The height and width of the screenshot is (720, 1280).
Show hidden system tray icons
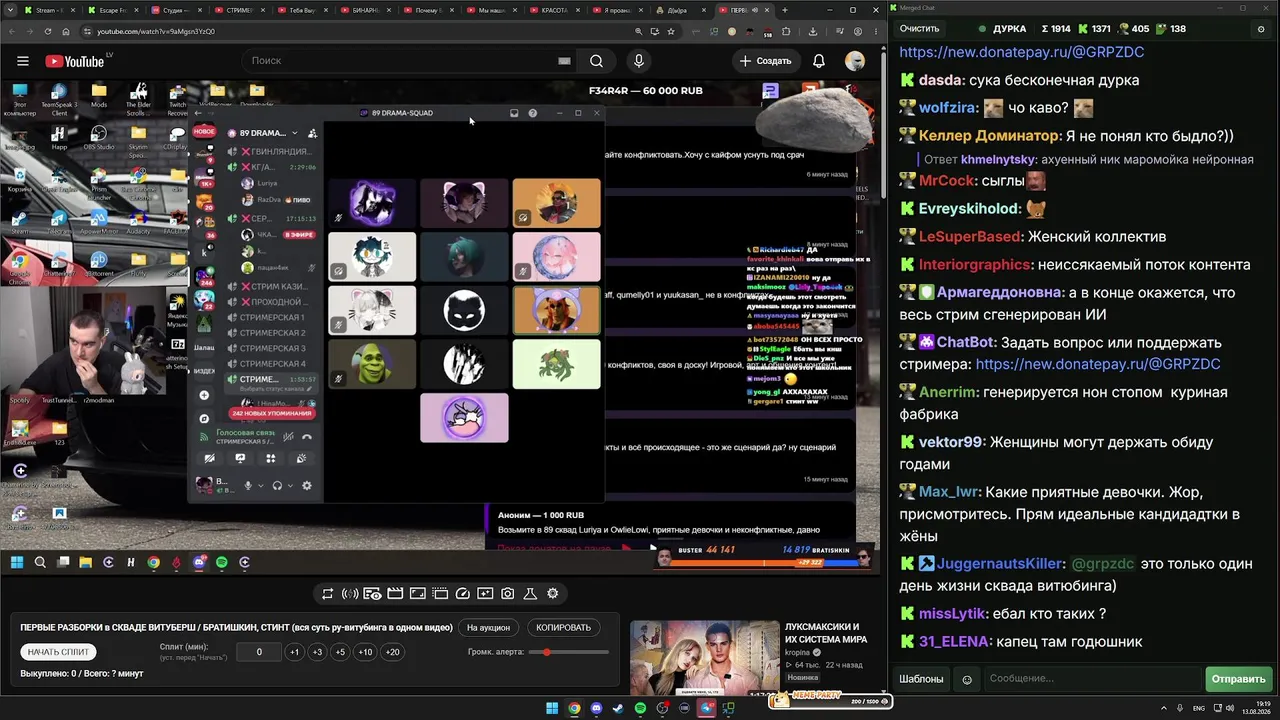tap(1164, 709)
